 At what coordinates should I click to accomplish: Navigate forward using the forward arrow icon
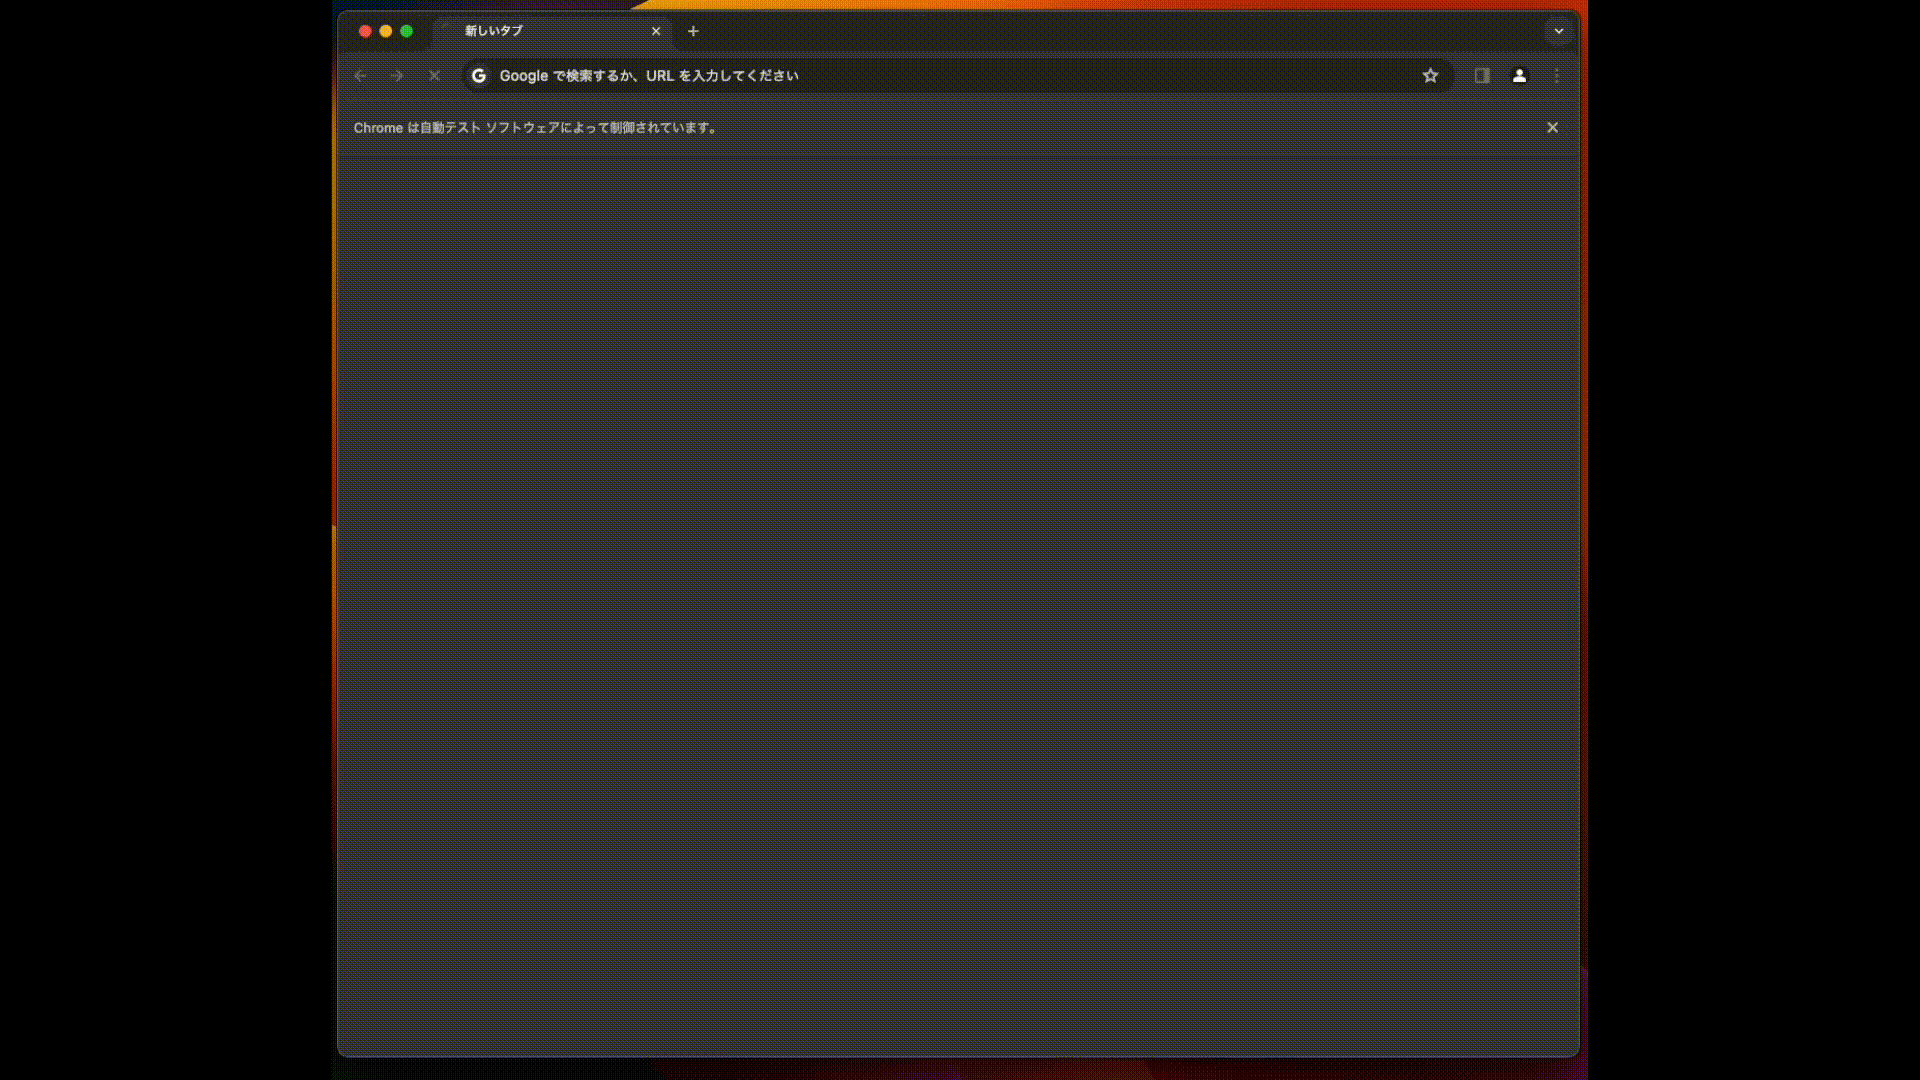[x=397, y=76]
